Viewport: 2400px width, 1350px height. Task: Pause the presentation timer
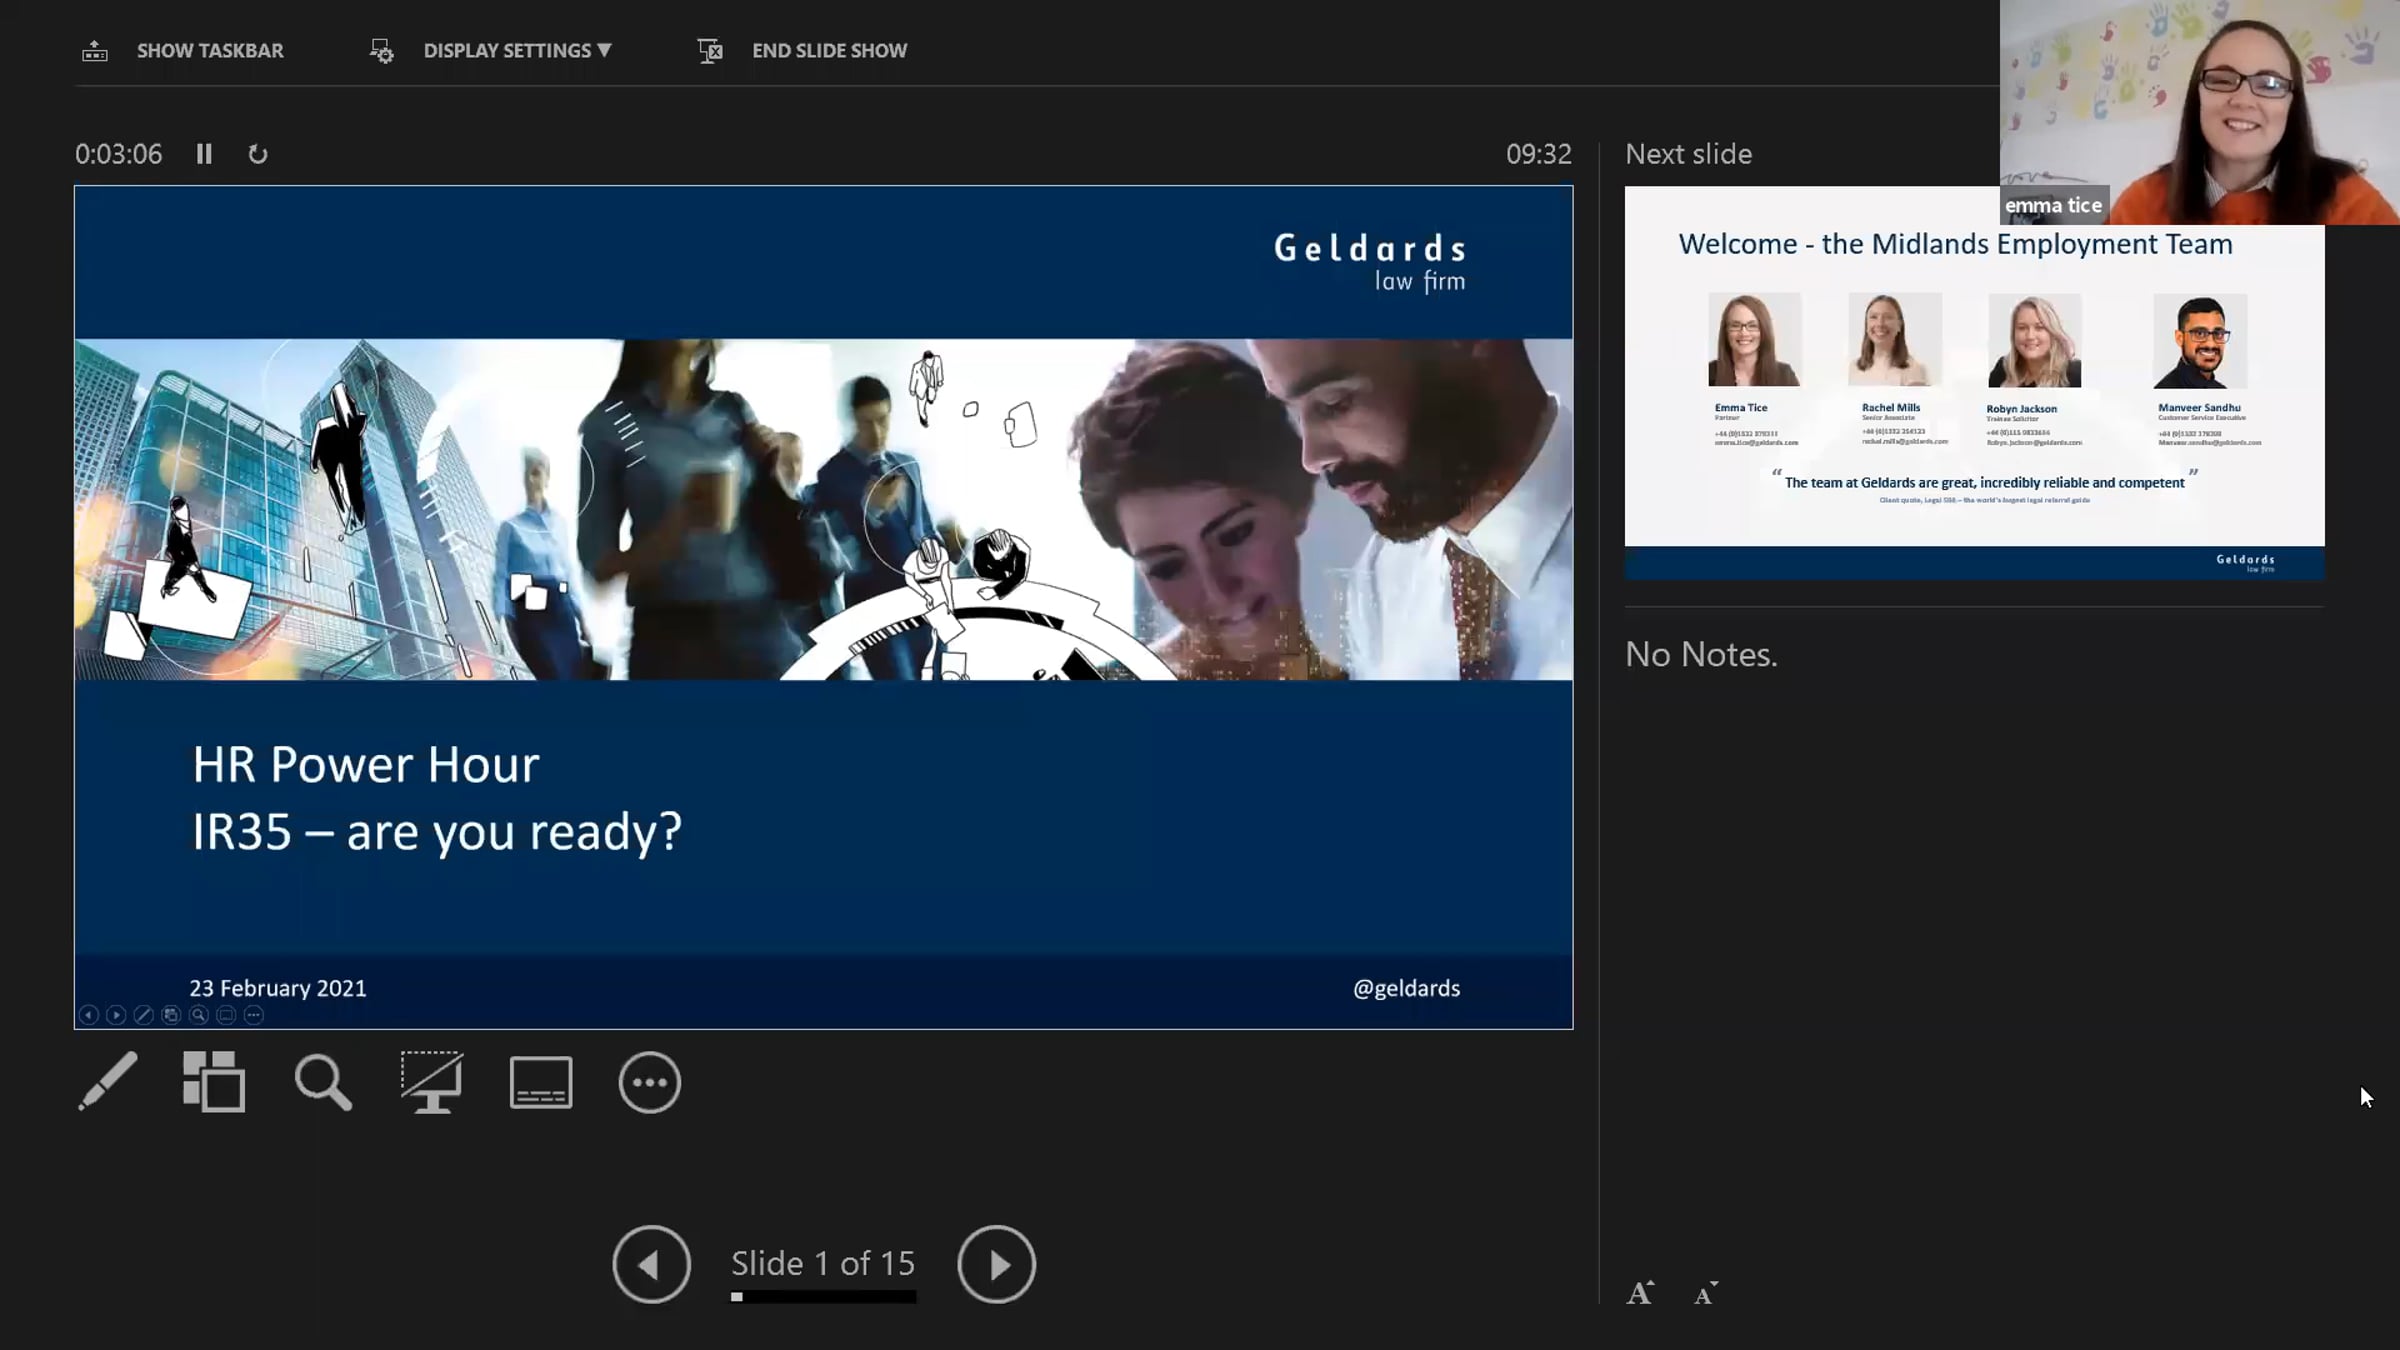[x=204, y=154]
